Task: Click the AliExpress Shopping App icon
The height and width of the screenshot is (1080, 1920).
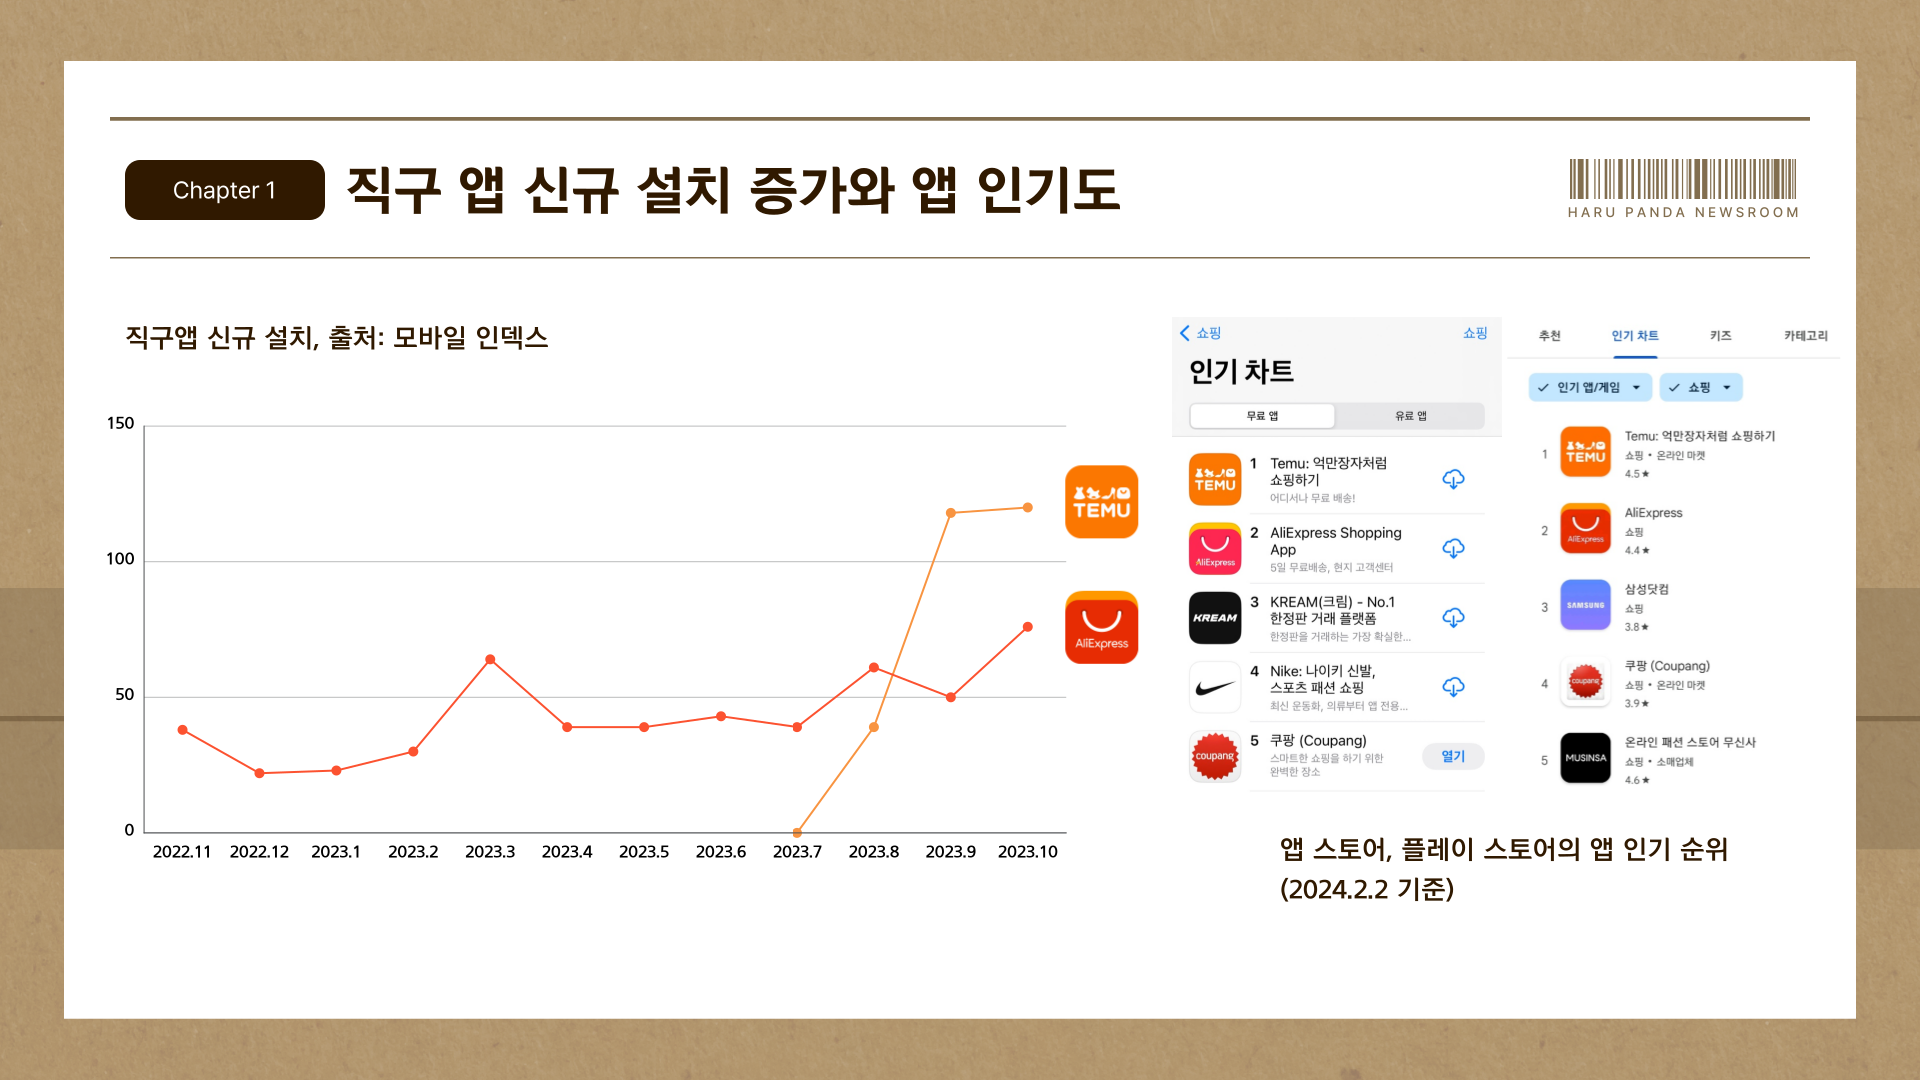Action: point(1214,548)
